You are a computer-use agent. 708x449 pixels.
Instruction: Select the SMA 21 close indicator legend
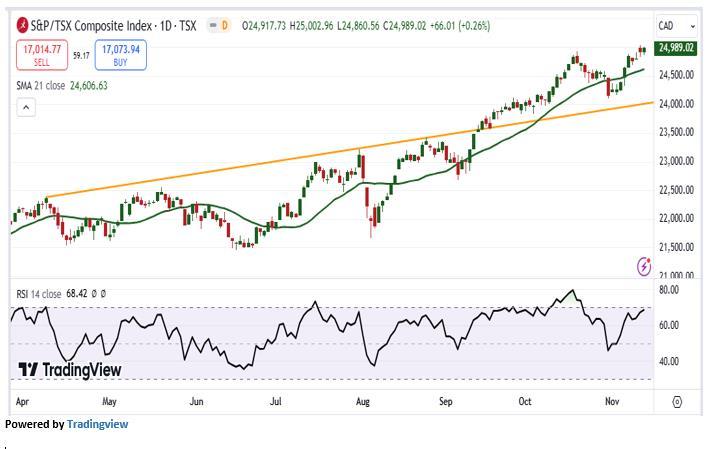tap(40, 86)
